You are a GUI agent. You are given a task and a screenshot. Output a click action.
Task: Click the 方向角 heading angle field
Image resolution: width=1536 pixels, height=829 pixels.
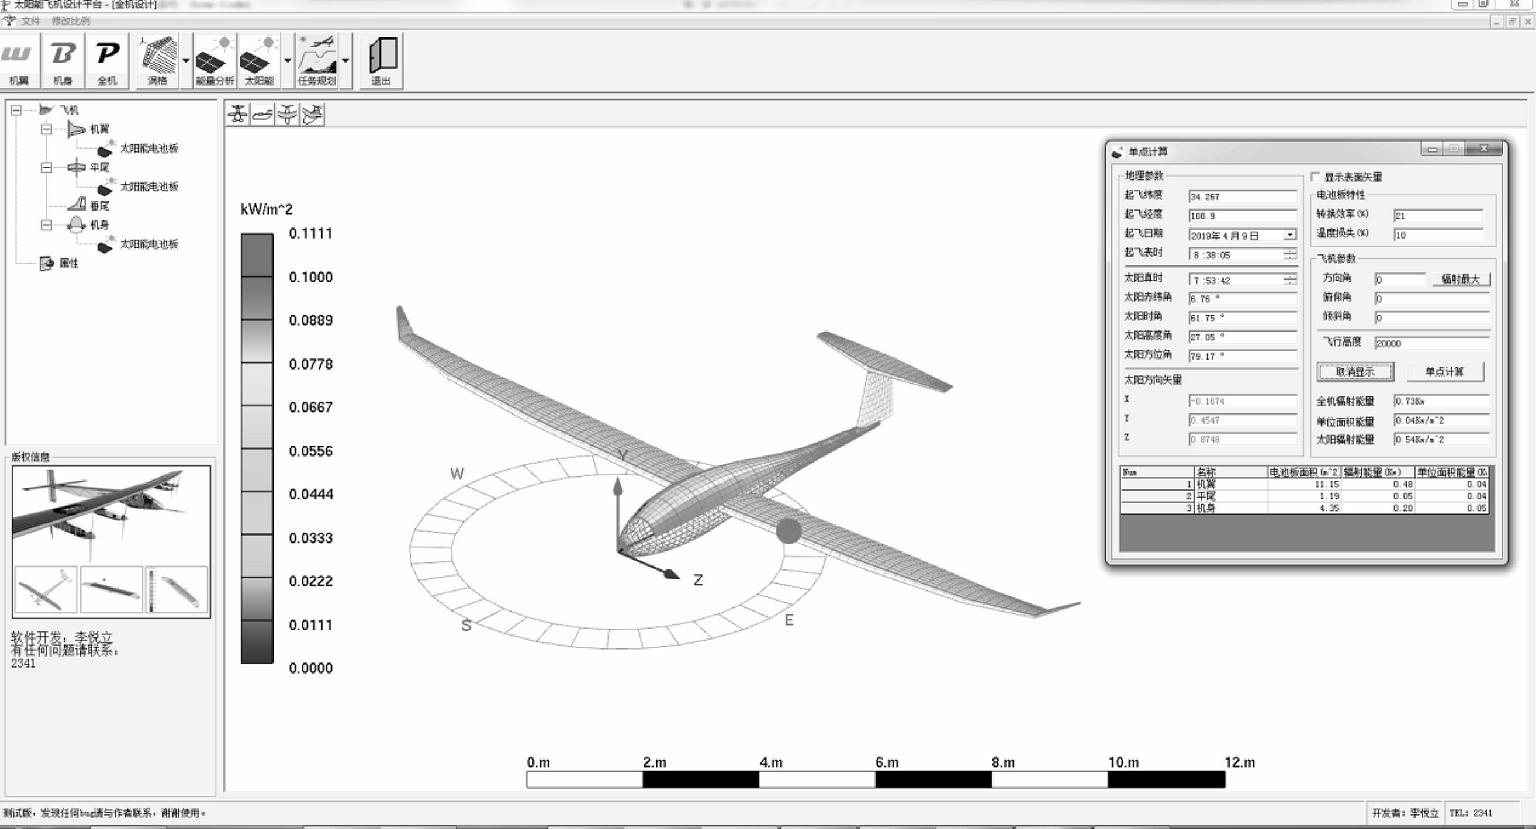[x=1399, y=279]
